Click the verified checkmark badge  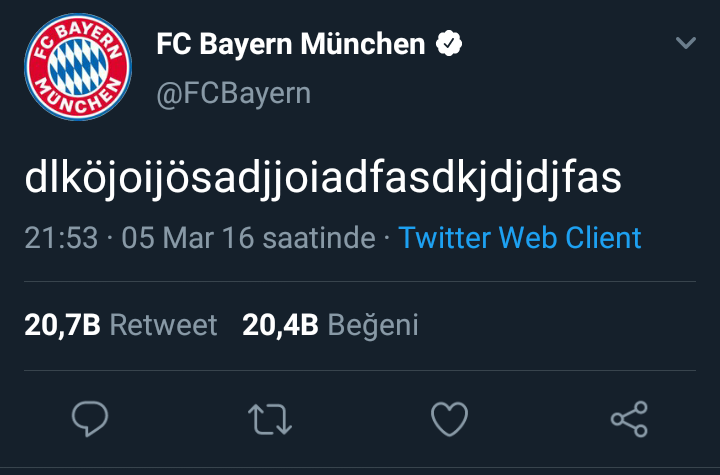coord(447,44)
